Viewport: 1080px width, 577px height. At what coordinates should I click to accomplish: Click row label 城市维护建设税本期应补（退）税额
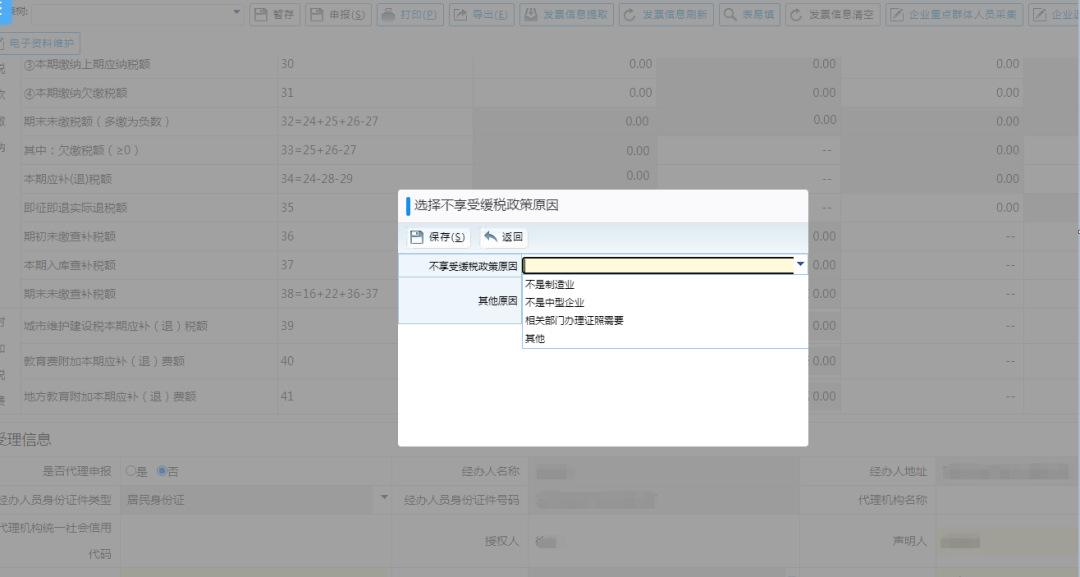click(116, 326)
